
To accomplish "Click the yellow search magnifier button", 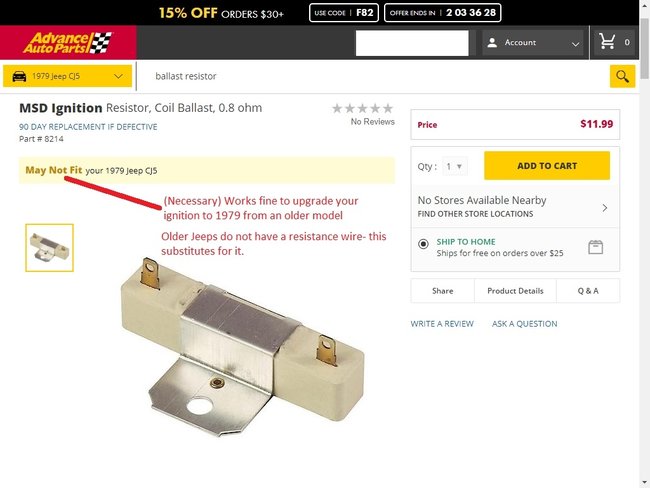I will (x=622, y=76).
